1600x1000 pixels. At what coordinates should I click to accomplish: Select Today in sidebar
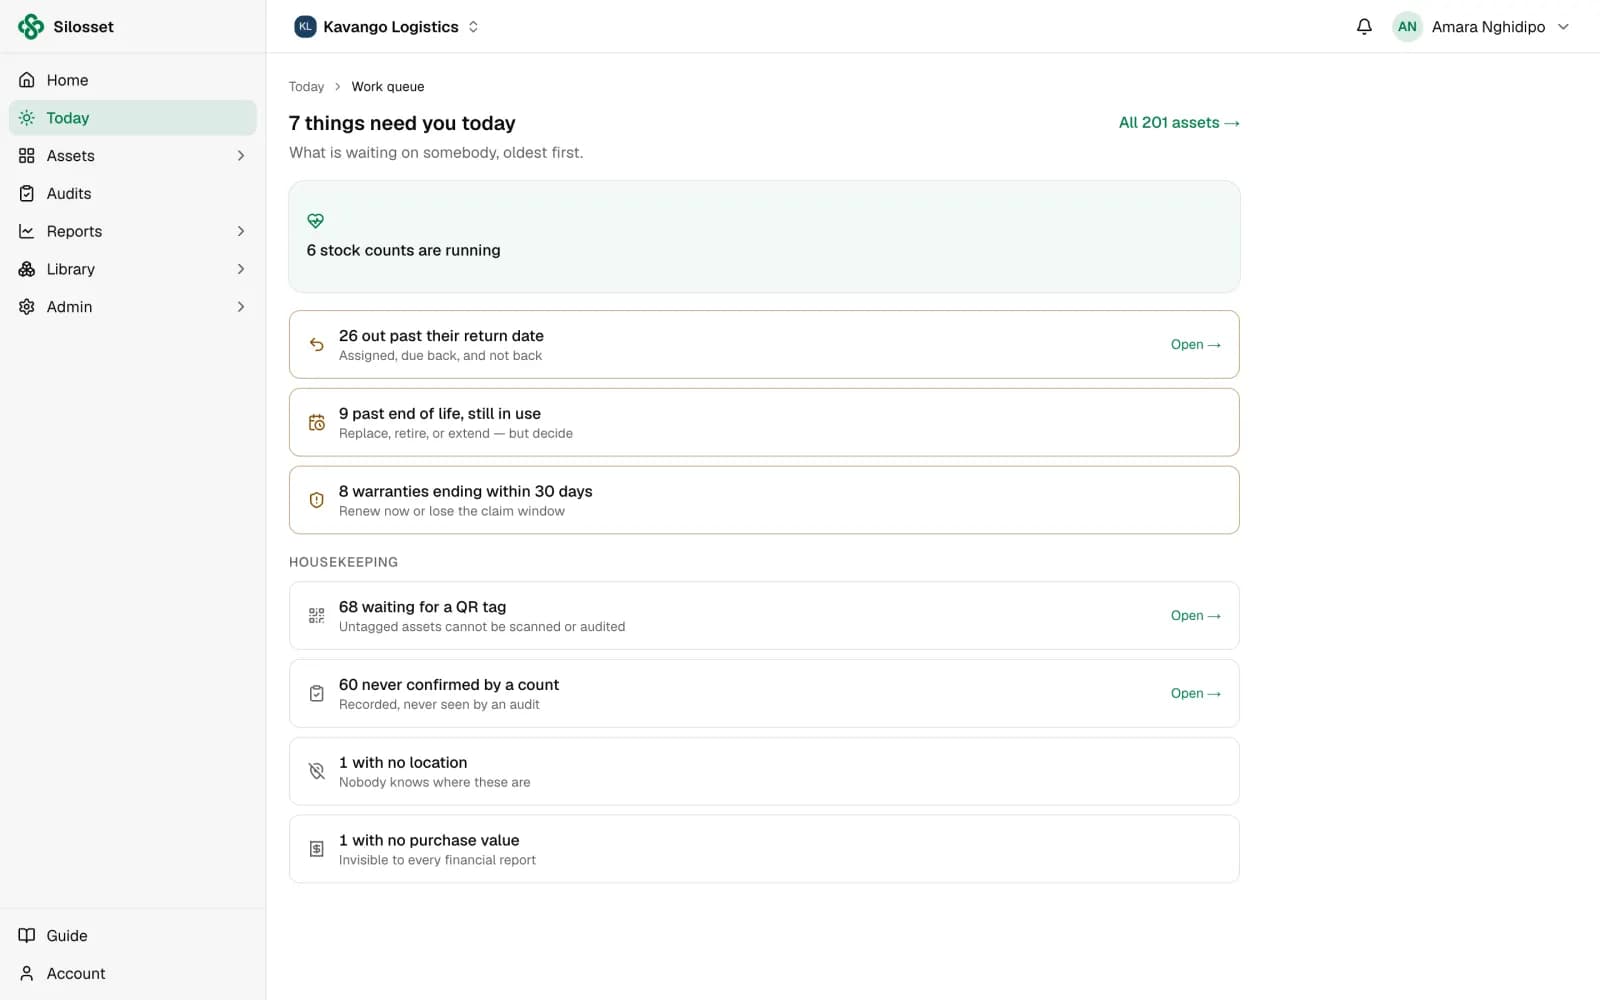click(x=133, y=118)
